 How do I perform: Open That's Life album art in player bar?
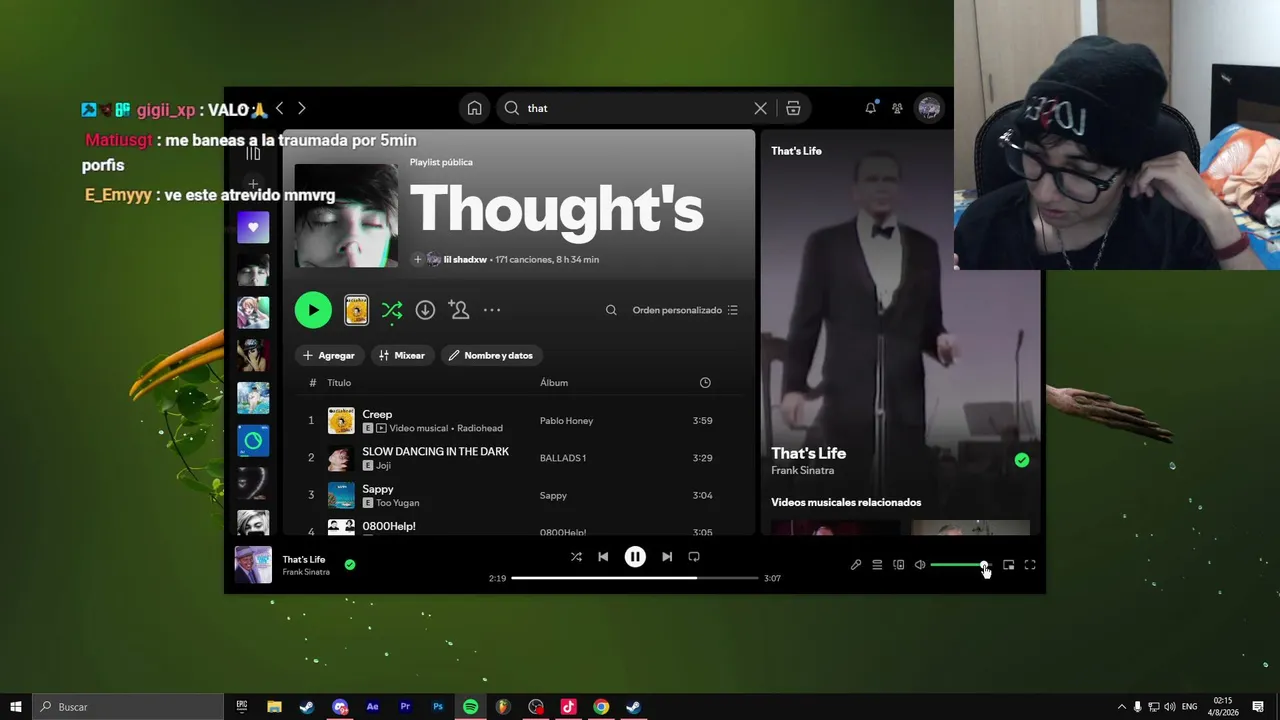click(x=253, y=565)
